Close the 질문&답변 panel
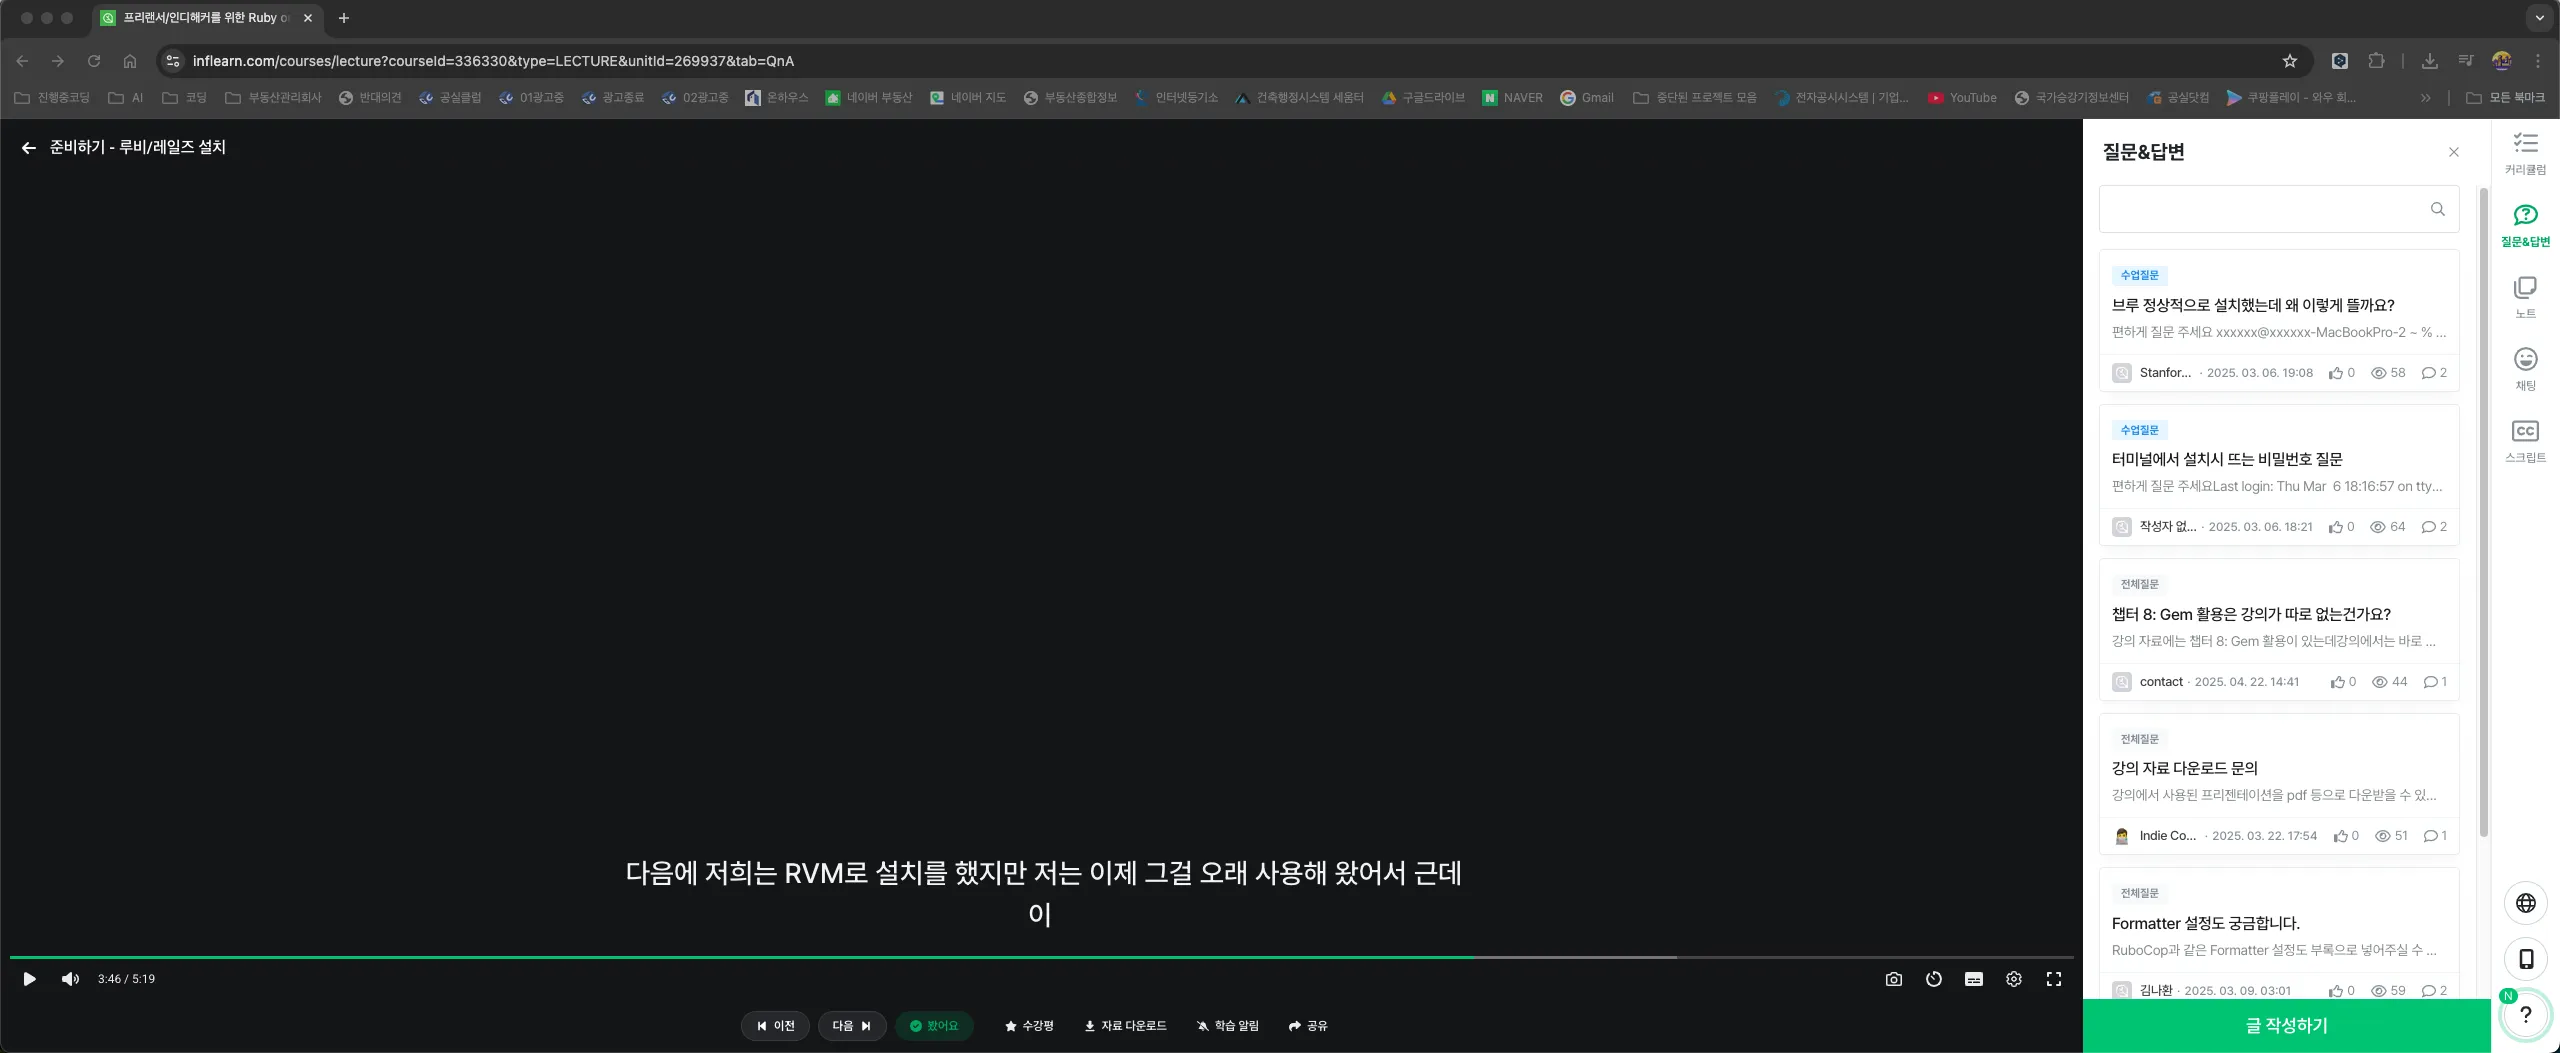Image resolution: width=2560 pixels, height=1053 pixels. 2454,152
